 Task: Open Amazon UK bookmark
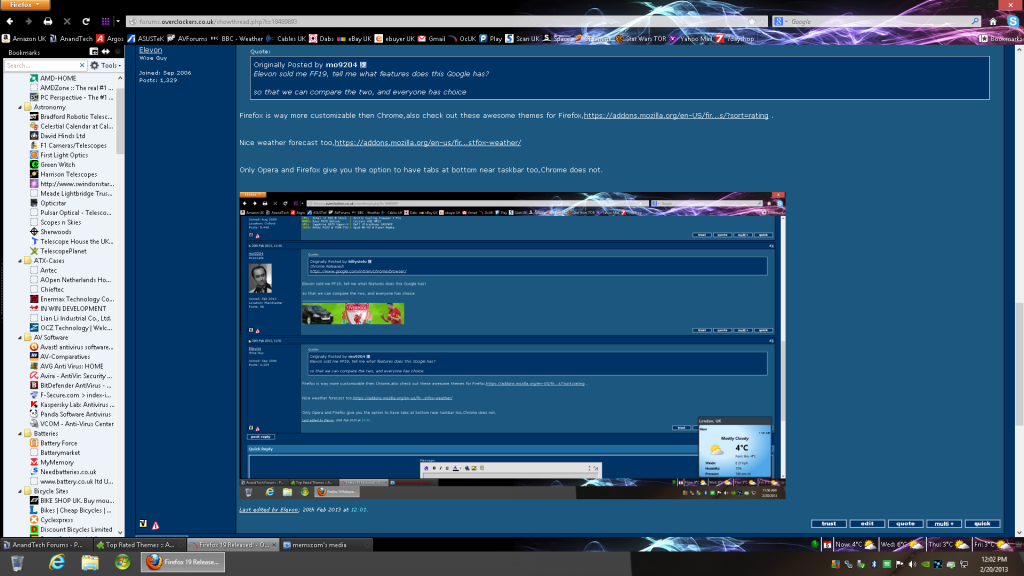tap(24, 39)
